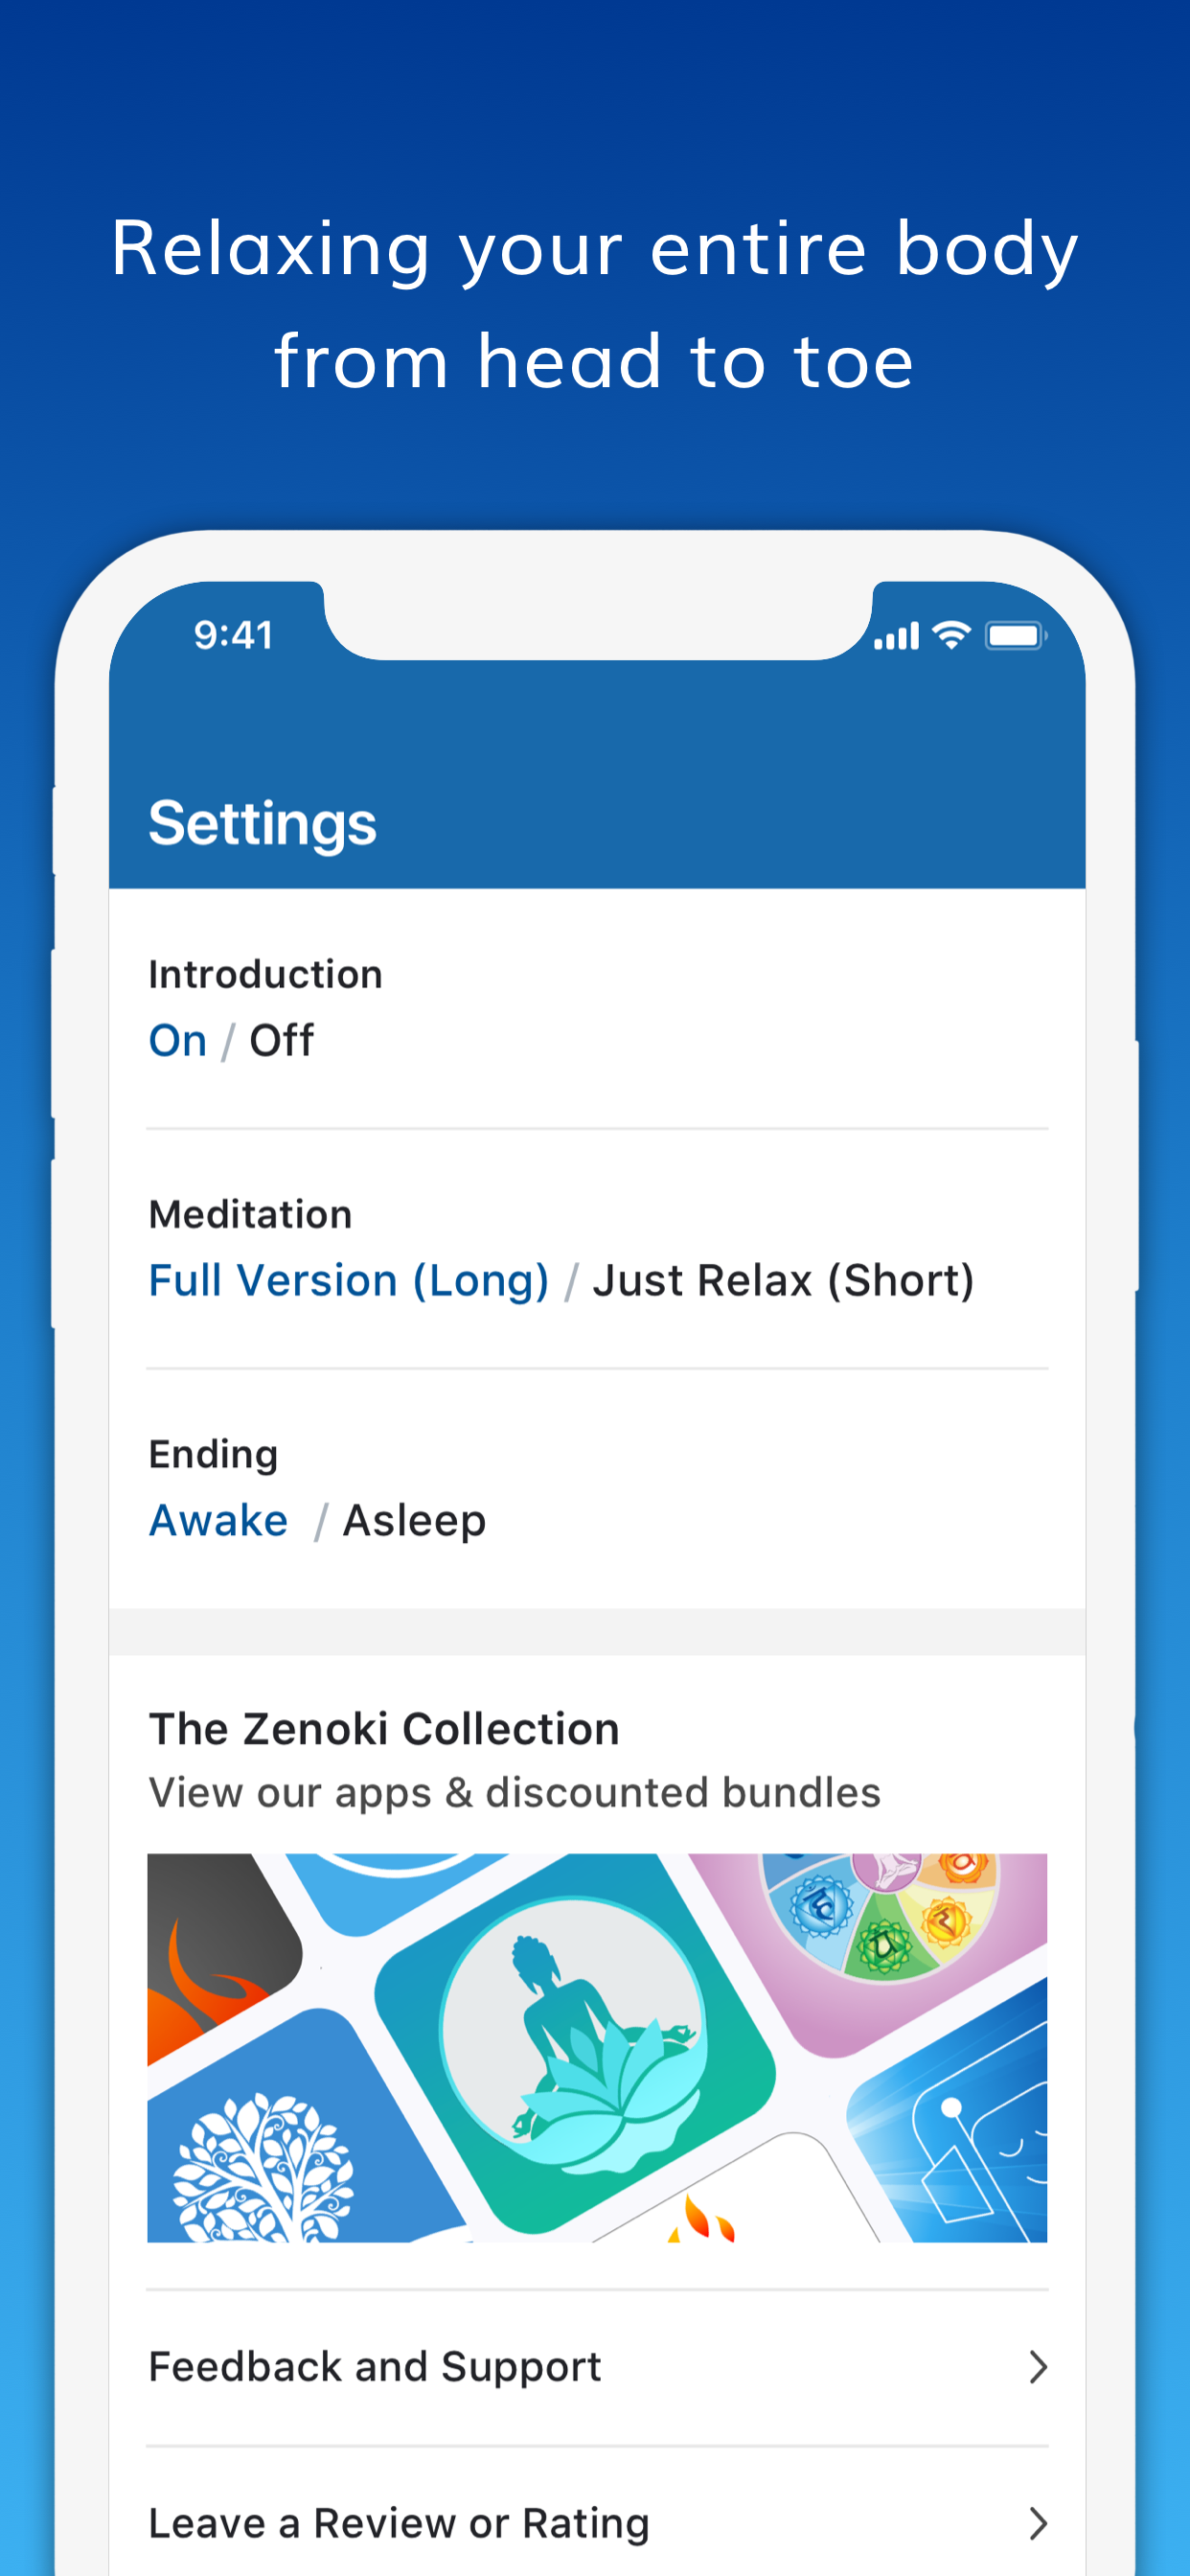
Task: Turn Introduction Off
Action: pyautogui.click(x=281, y=1041)
